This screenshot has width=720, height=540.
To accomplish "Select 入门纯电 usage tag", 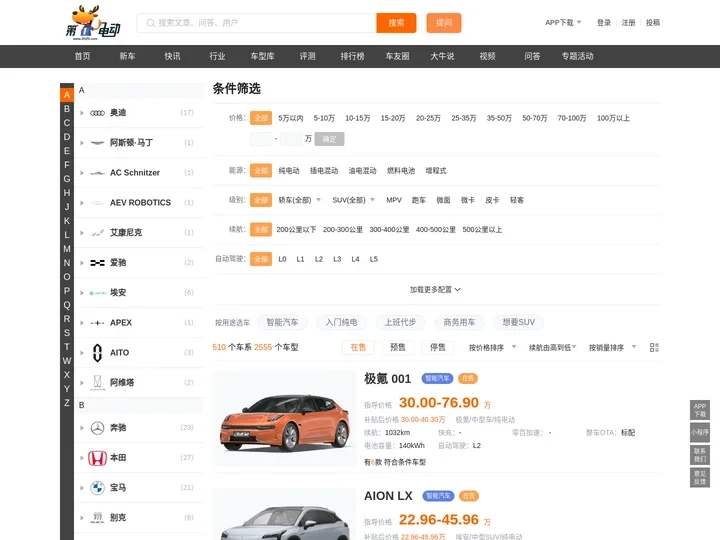I will coord(341,322).
